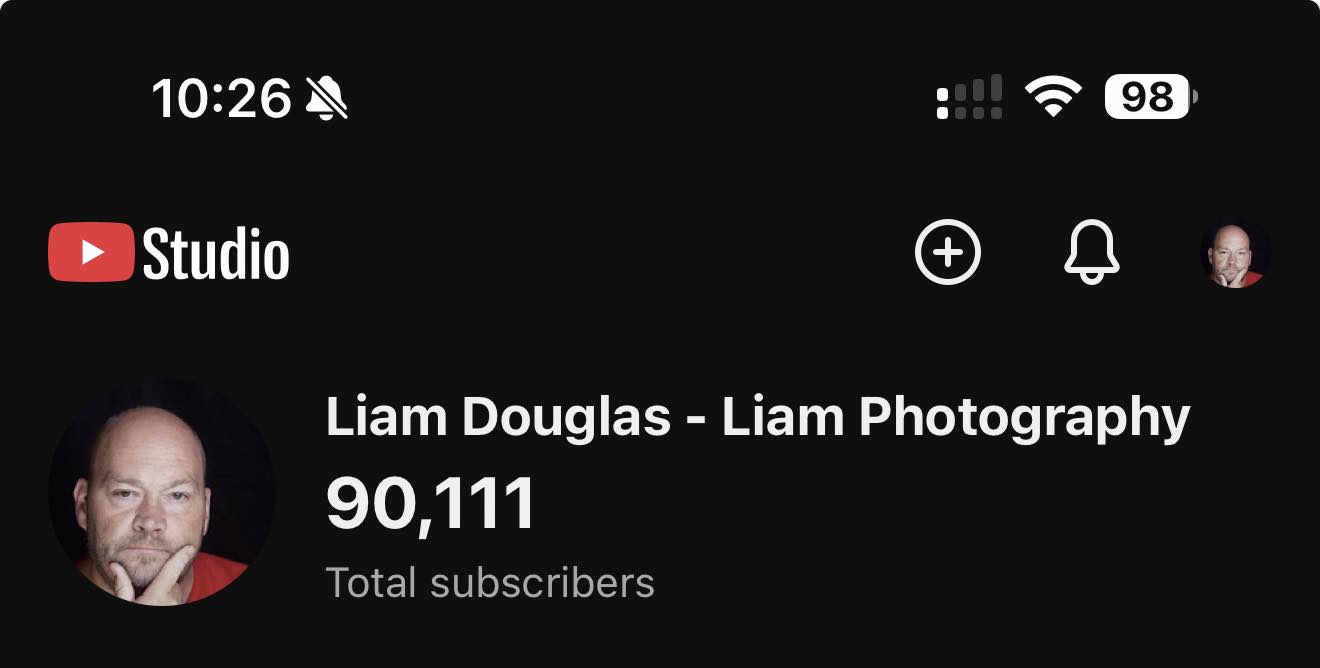The image size is (1320, 668).
Task: Tap the "Liam Photography" part of the channel name
Action: click(x=956, y=419)
